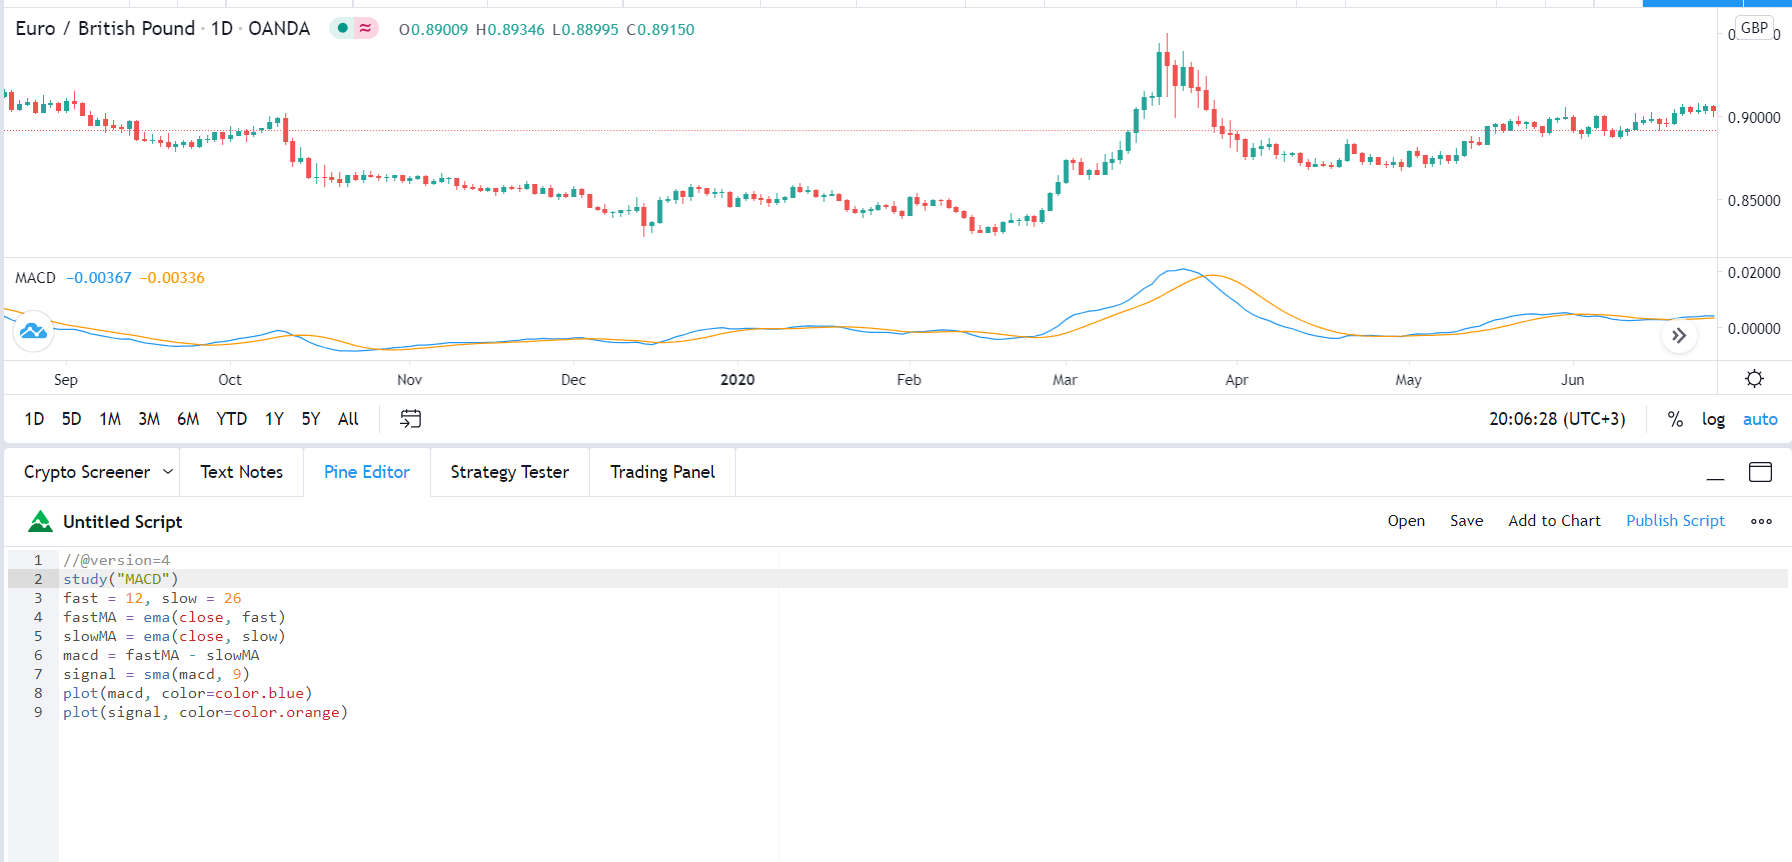This screenshot has width=1792, height=862.
Task: Set range to 6M
Action: click(x=188, y=419)
